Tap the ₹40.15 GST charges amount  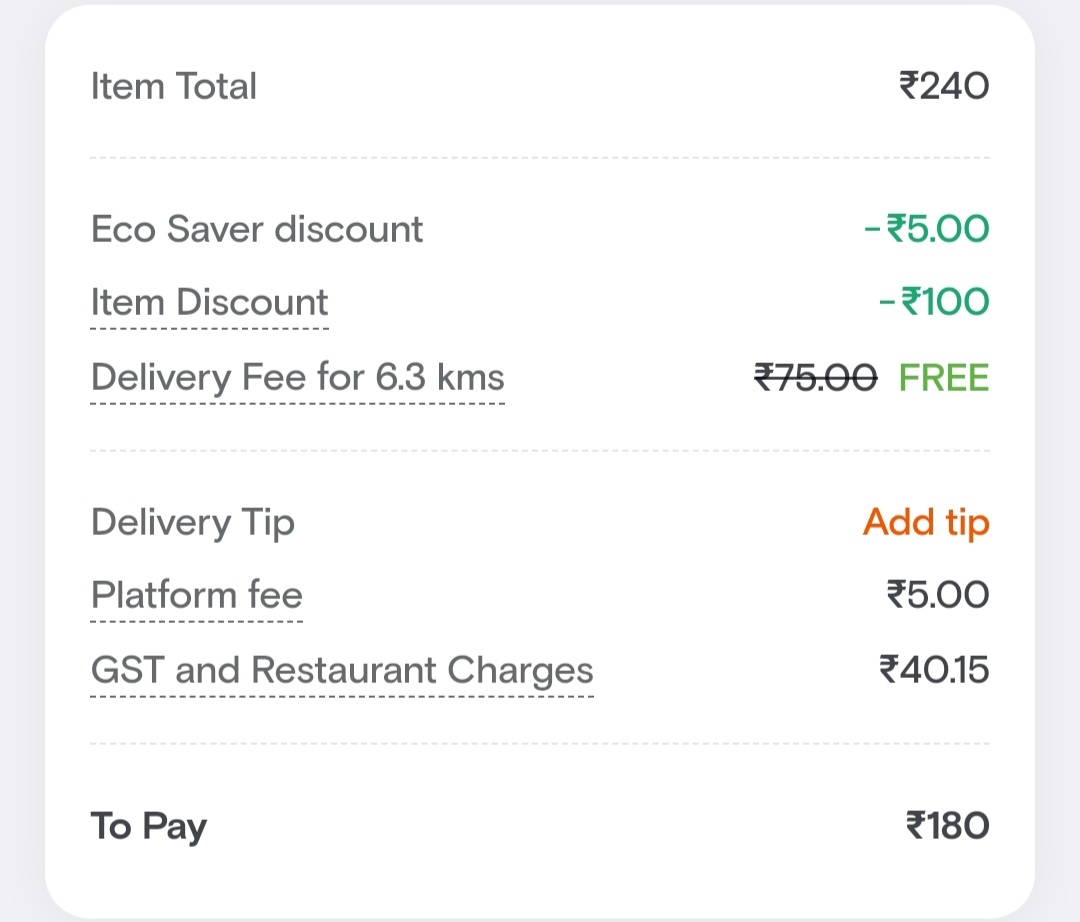tap(934, 669)
